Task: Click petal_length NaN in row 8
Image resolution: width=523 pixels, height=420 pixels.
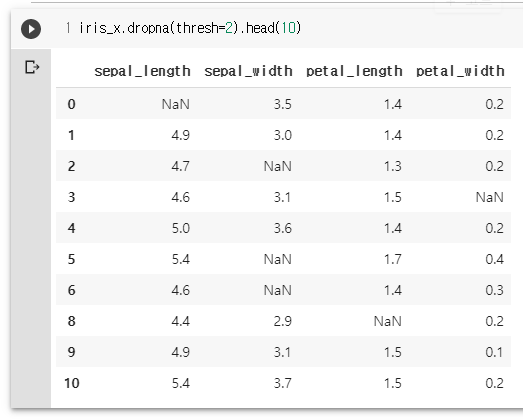Action: click(x=388, y=322)
